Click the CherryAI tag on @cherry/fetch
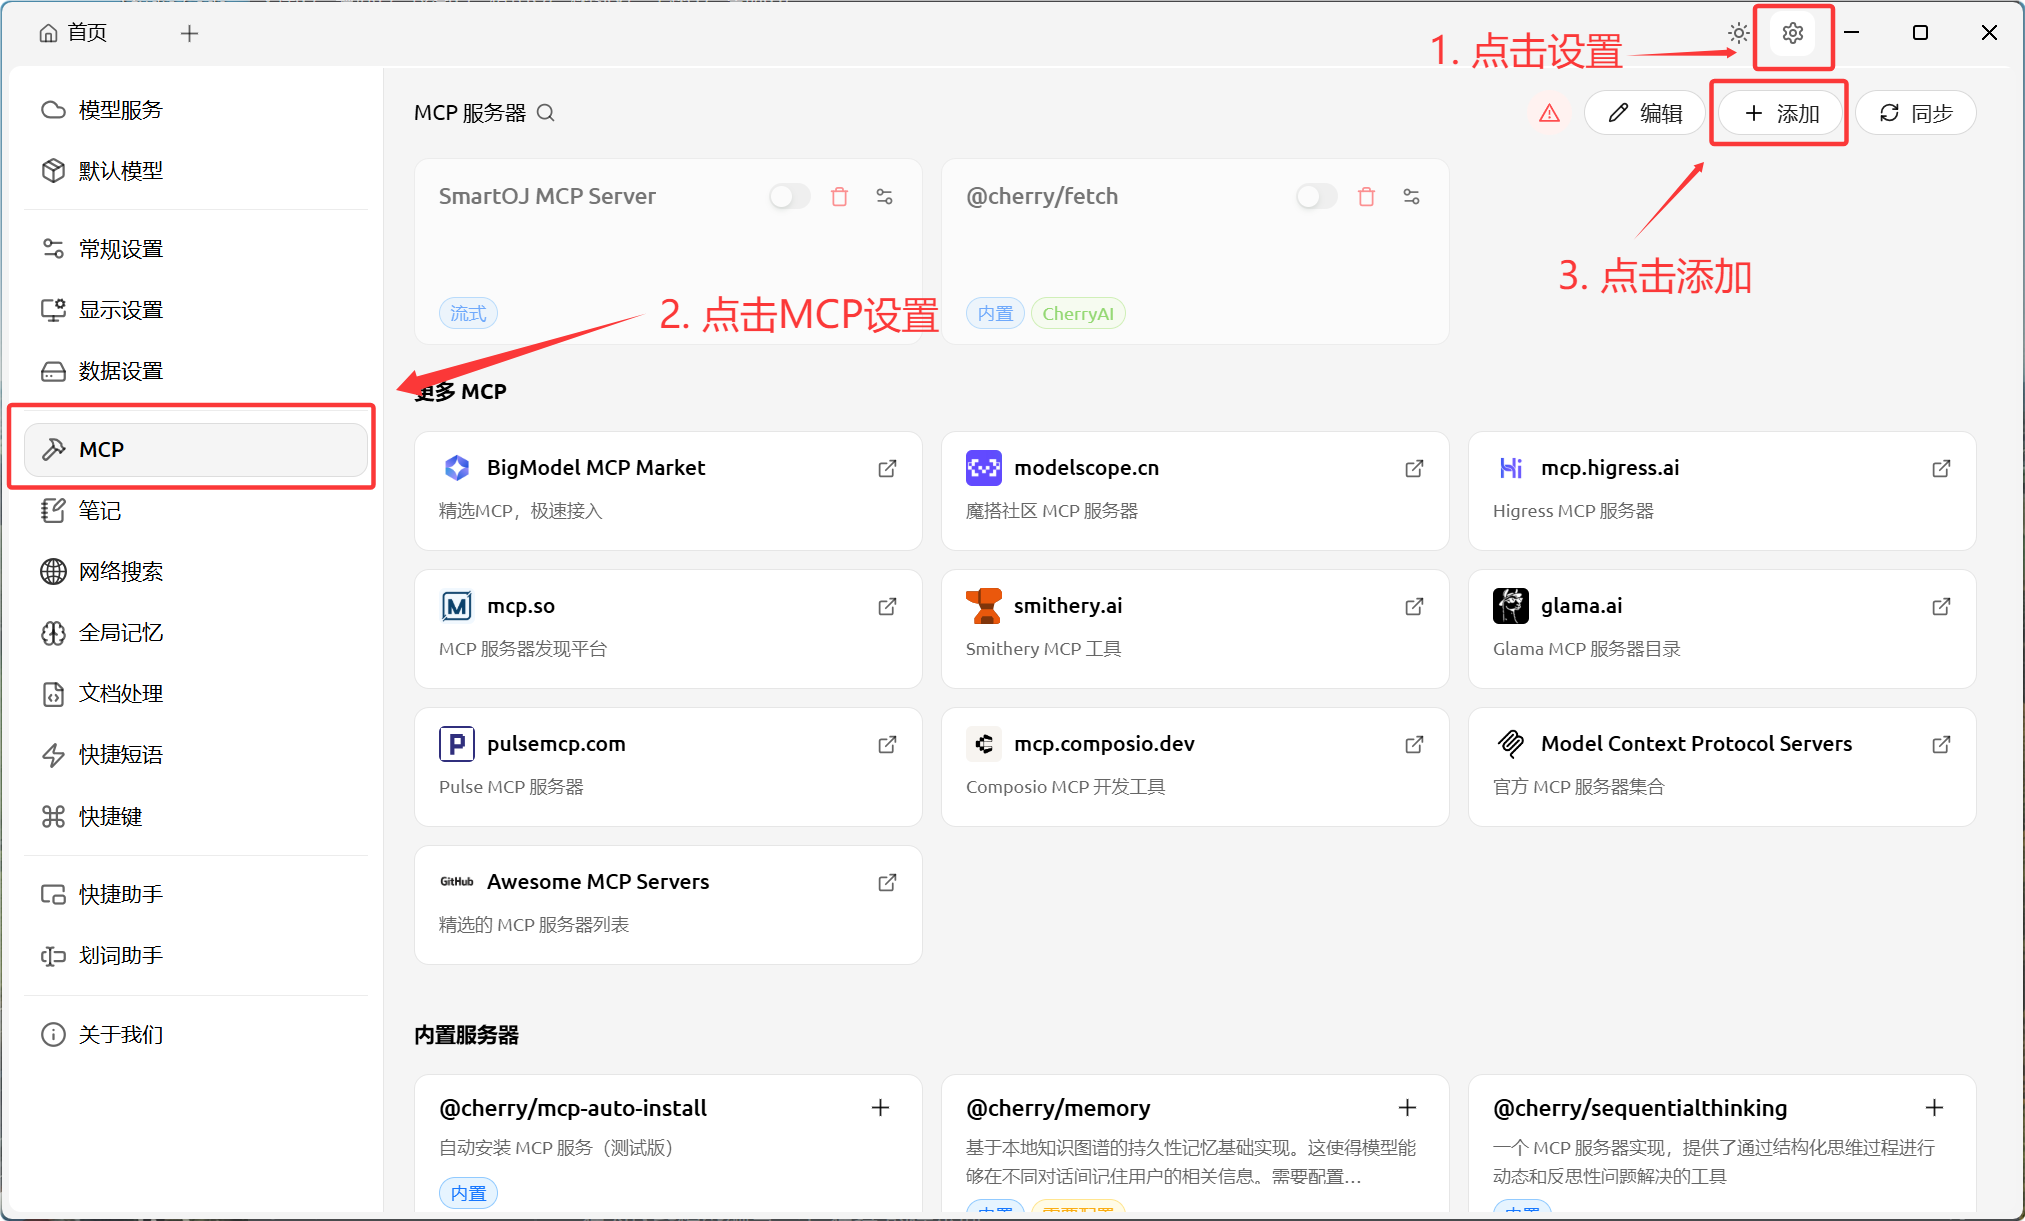The width and height of the screenshot is (2025, 1221). [1078, 314]
